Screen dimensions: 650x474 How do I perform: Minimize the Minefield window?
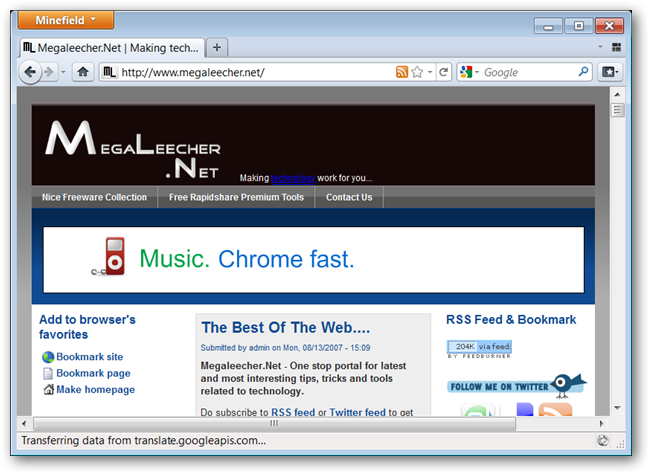coord(548,26)
